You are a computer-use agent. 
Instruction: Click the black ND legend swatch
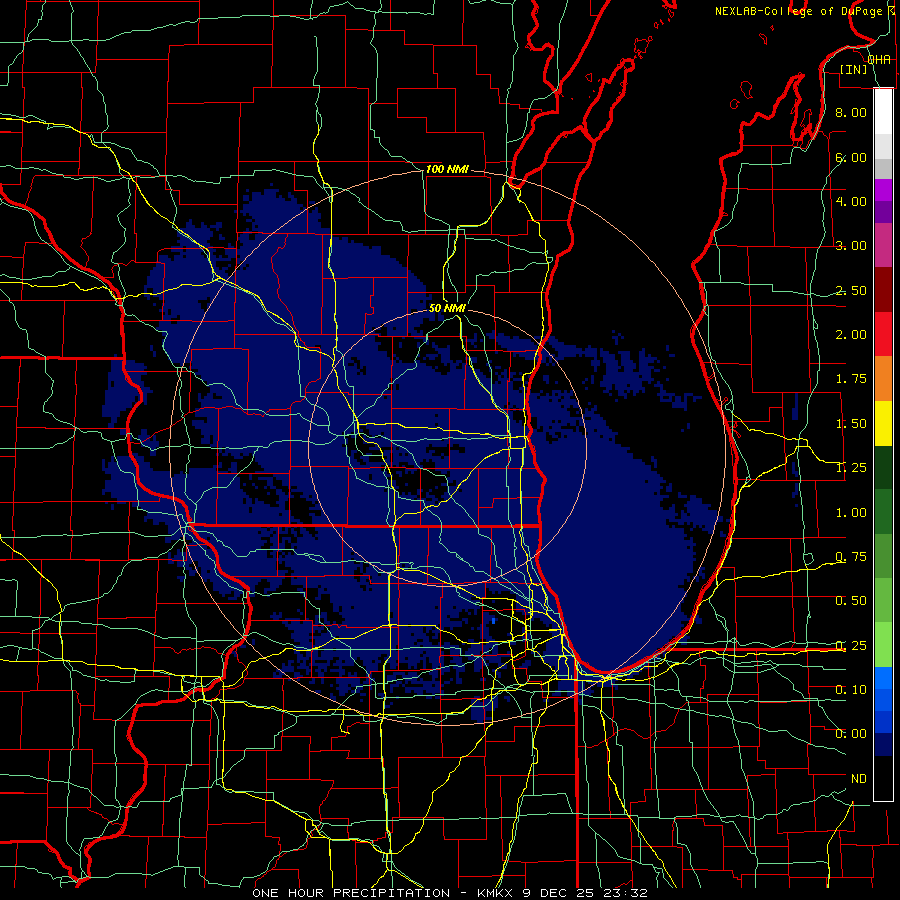883,778
